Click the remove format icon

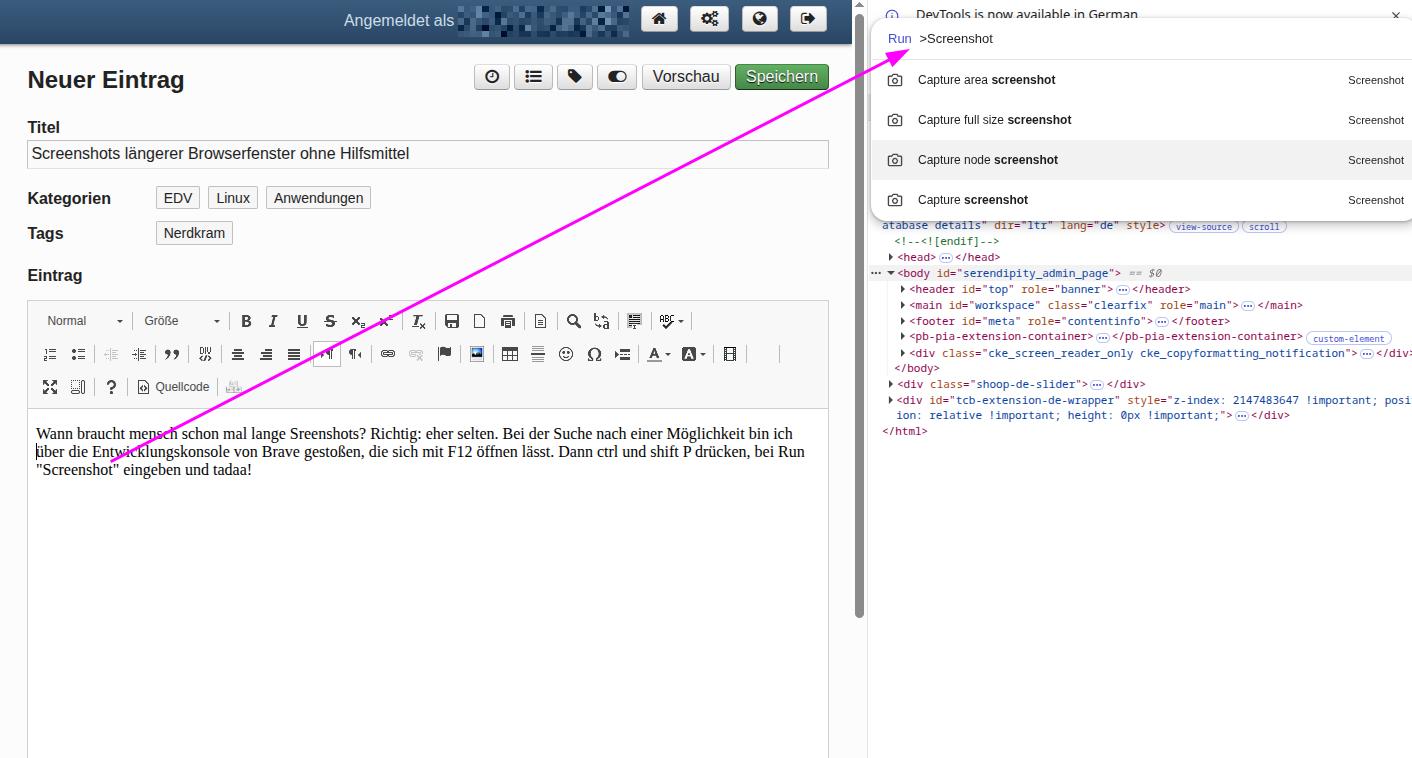(x=419, y=321)
